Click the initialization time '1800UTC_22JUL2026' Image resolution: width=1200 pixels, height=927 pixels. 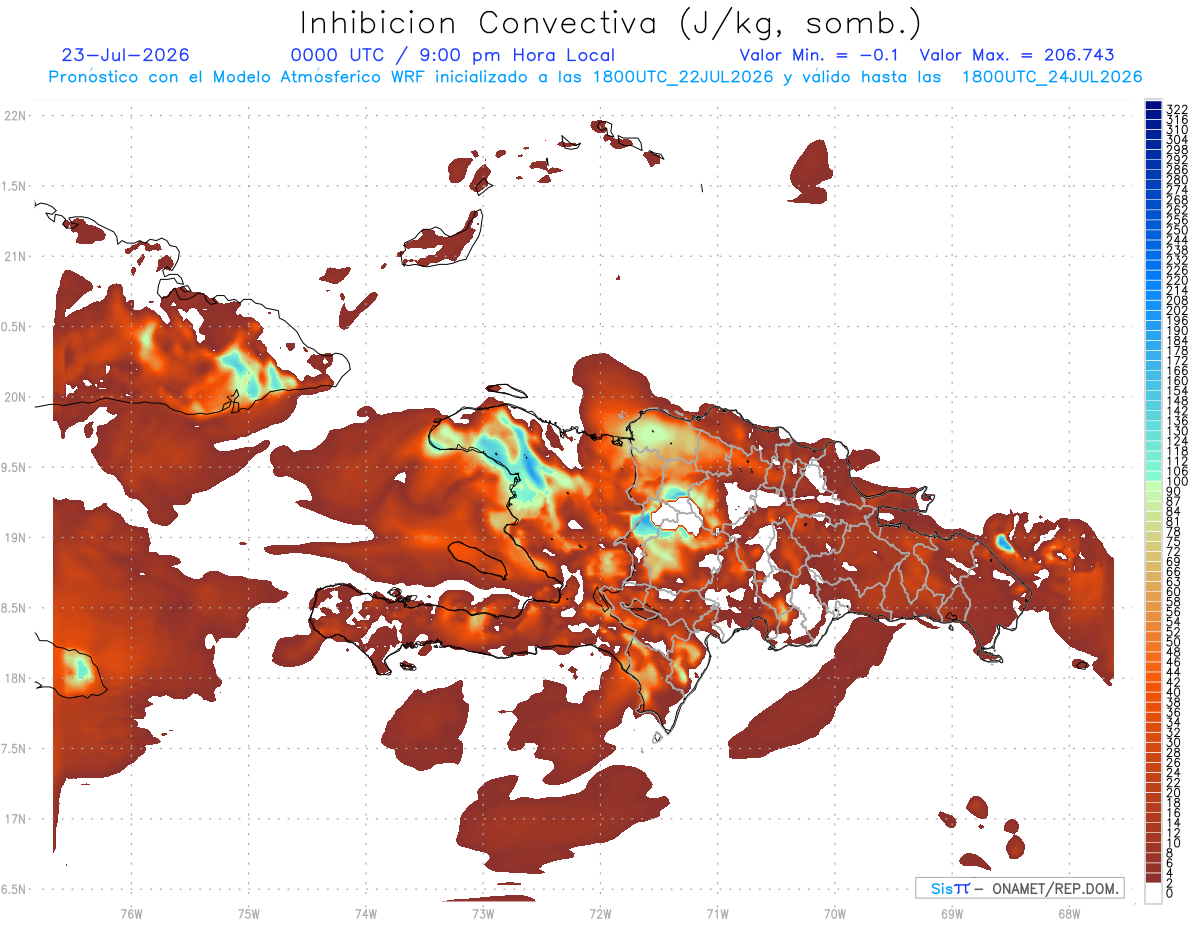coord(683,77)
